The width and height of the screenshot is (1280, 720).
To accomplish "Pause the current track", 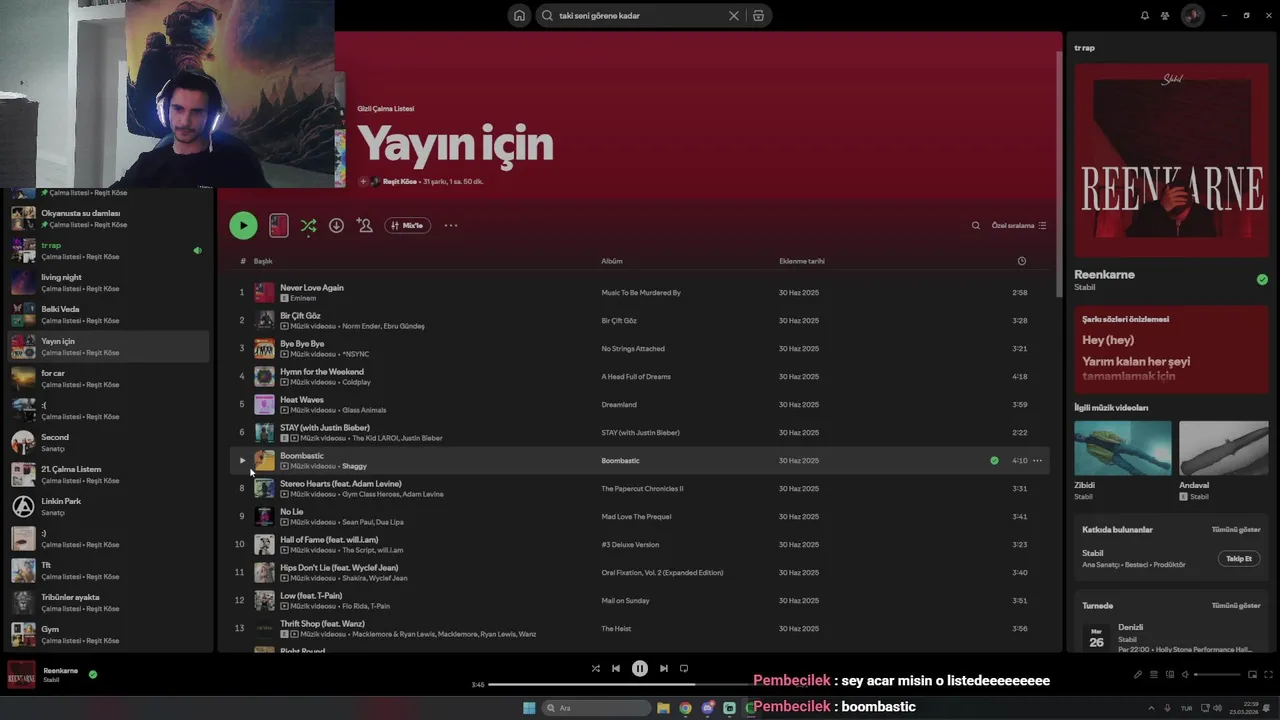I will tap(640, 668).
